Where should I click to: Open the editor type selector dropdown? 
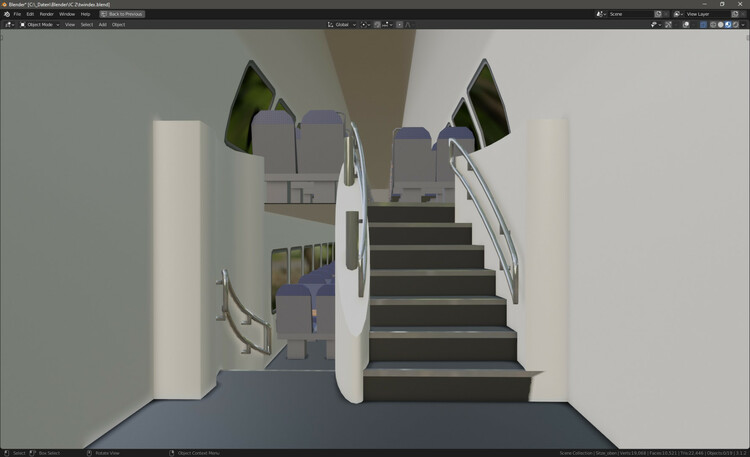coord(10,25)
